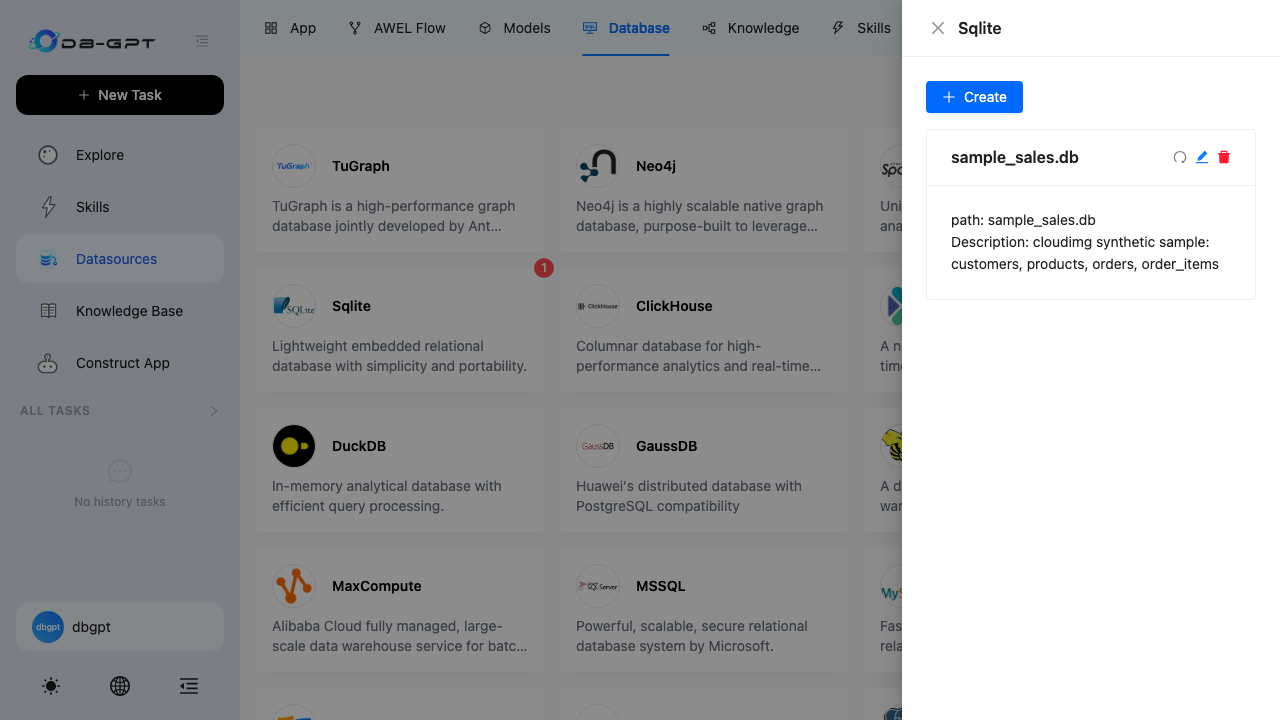Open Knowledge Base in the sidebar
The height and width of the screenshot is (720, 1280).
point(120,311)
